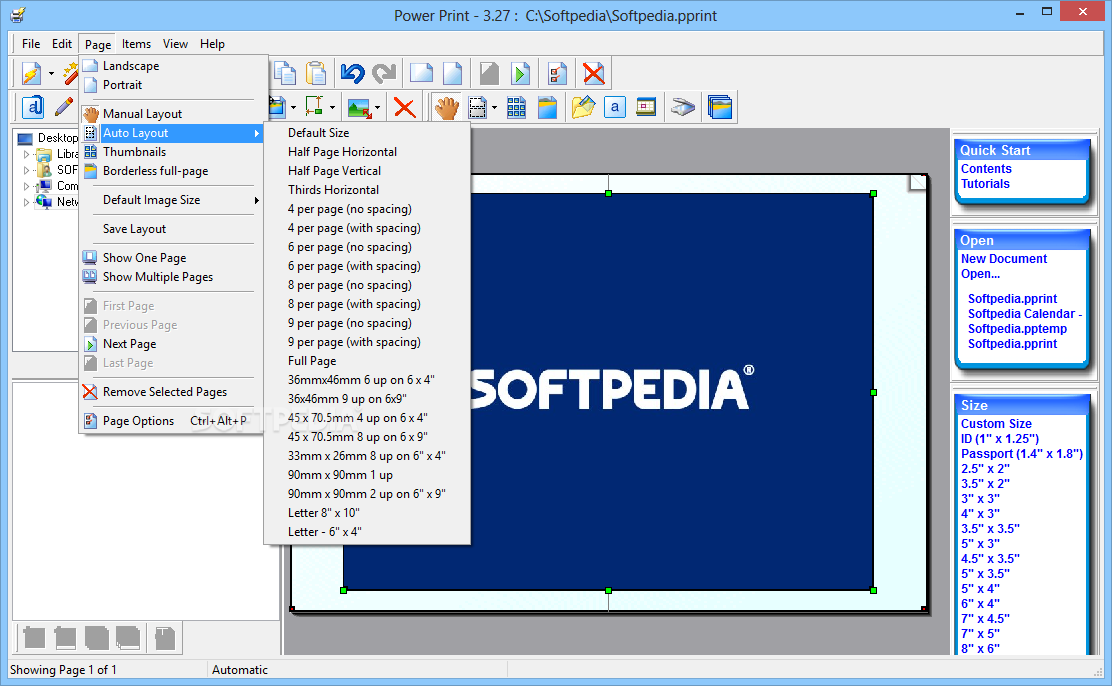This screenshot has height=686, width=1112.
Task: Open the View menu
Action: [x=175, y=44]
